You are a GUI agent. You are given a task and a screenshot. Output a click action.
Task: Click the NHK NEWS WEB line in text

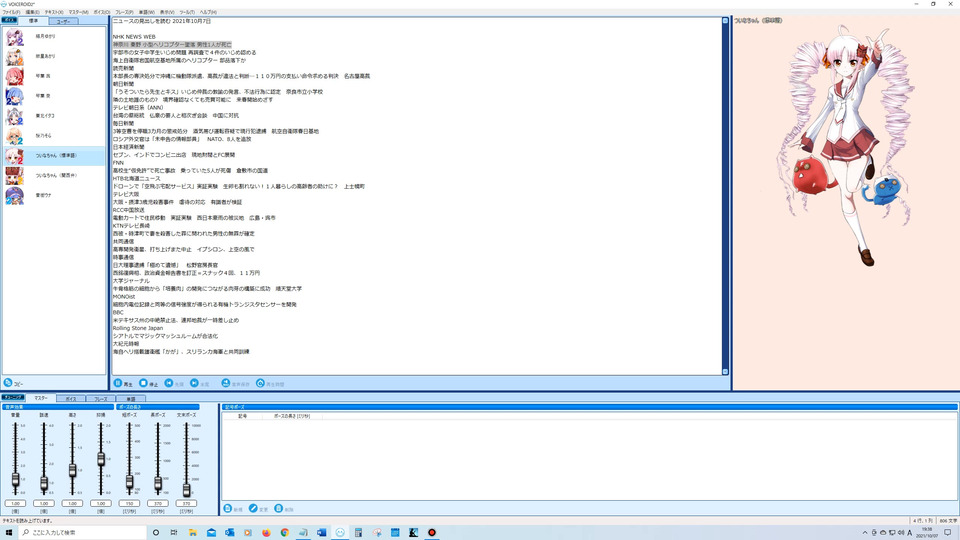click(134, 37)
